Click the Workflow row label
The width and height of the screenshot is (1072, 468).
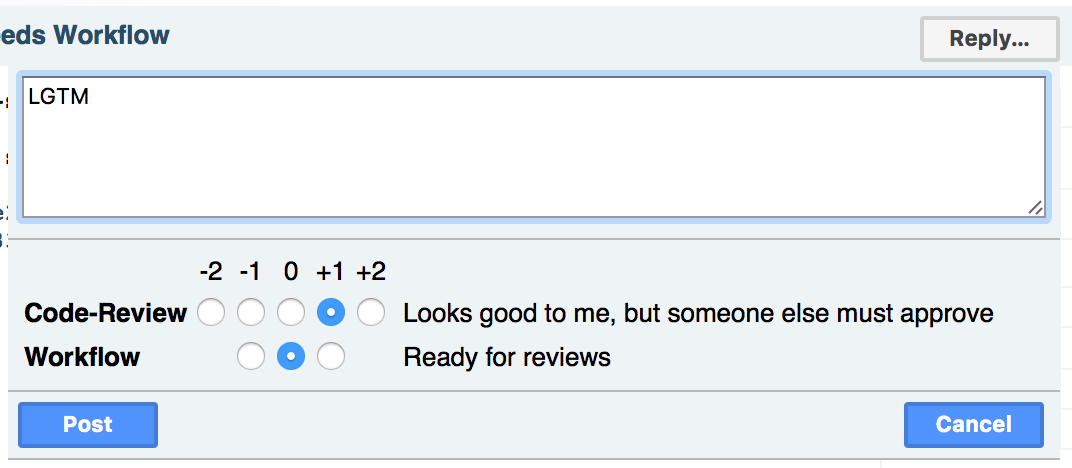tap(82, 357)
